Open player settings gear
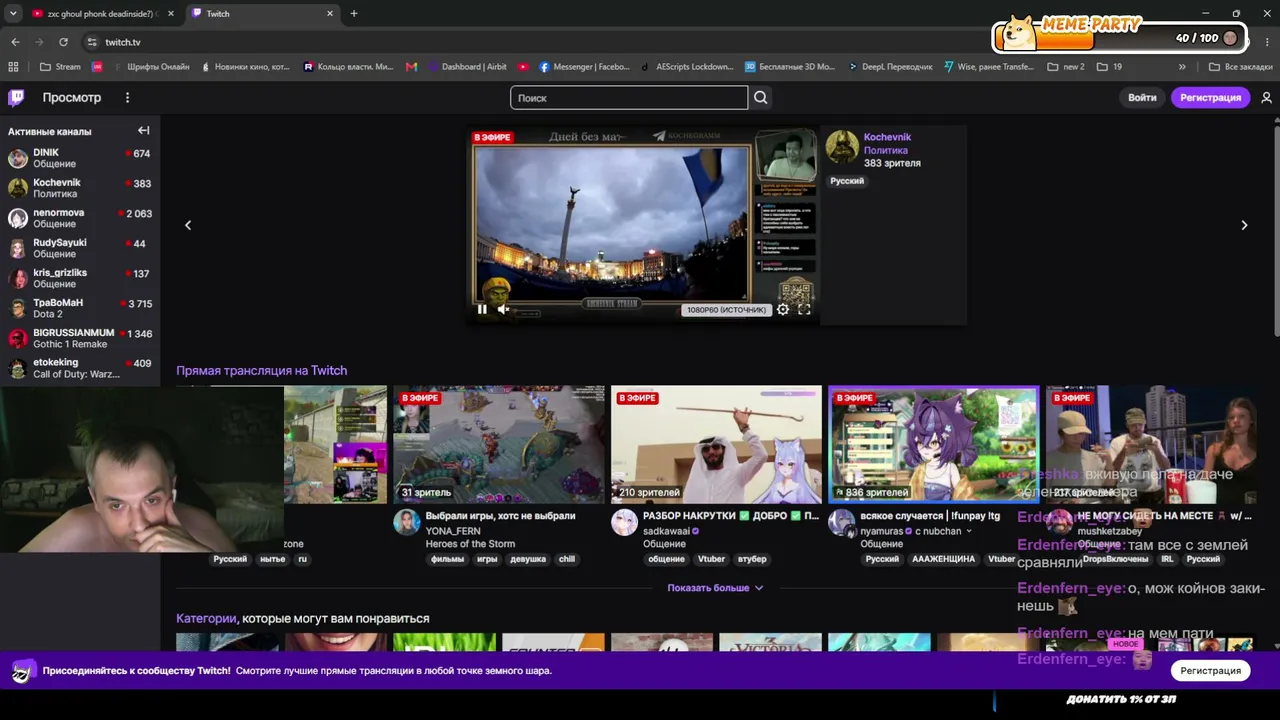This screenshot has width=1280, height=720. pos(783,309)
